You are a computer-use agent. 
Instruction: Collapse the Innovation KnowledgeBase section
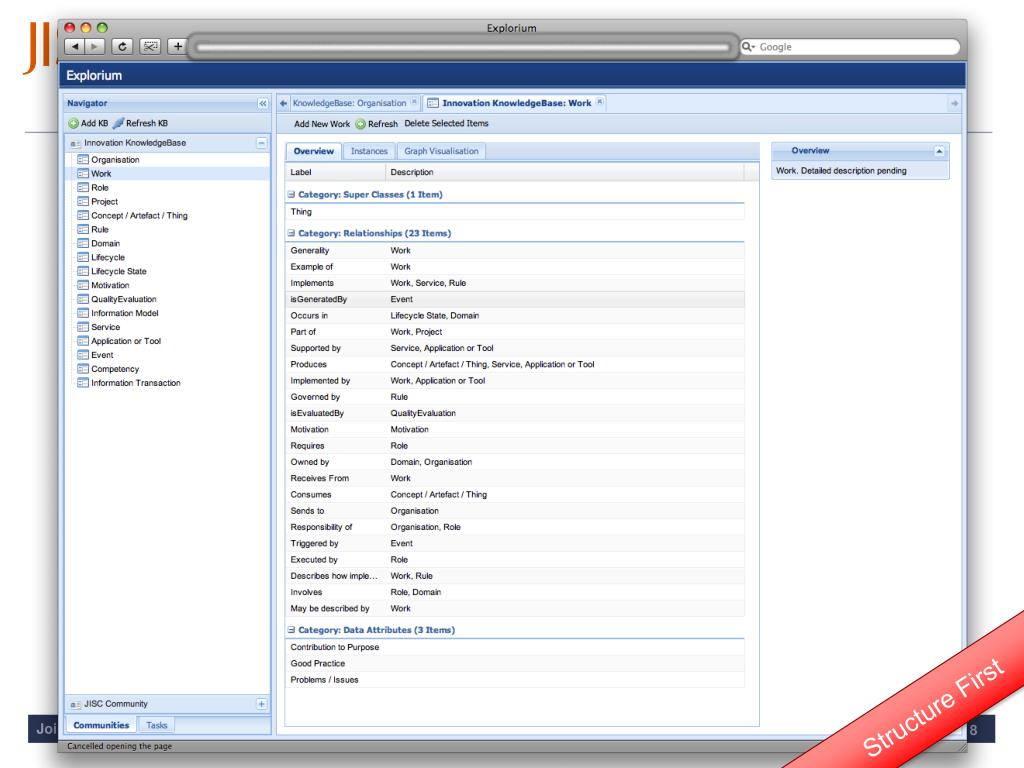261,142
